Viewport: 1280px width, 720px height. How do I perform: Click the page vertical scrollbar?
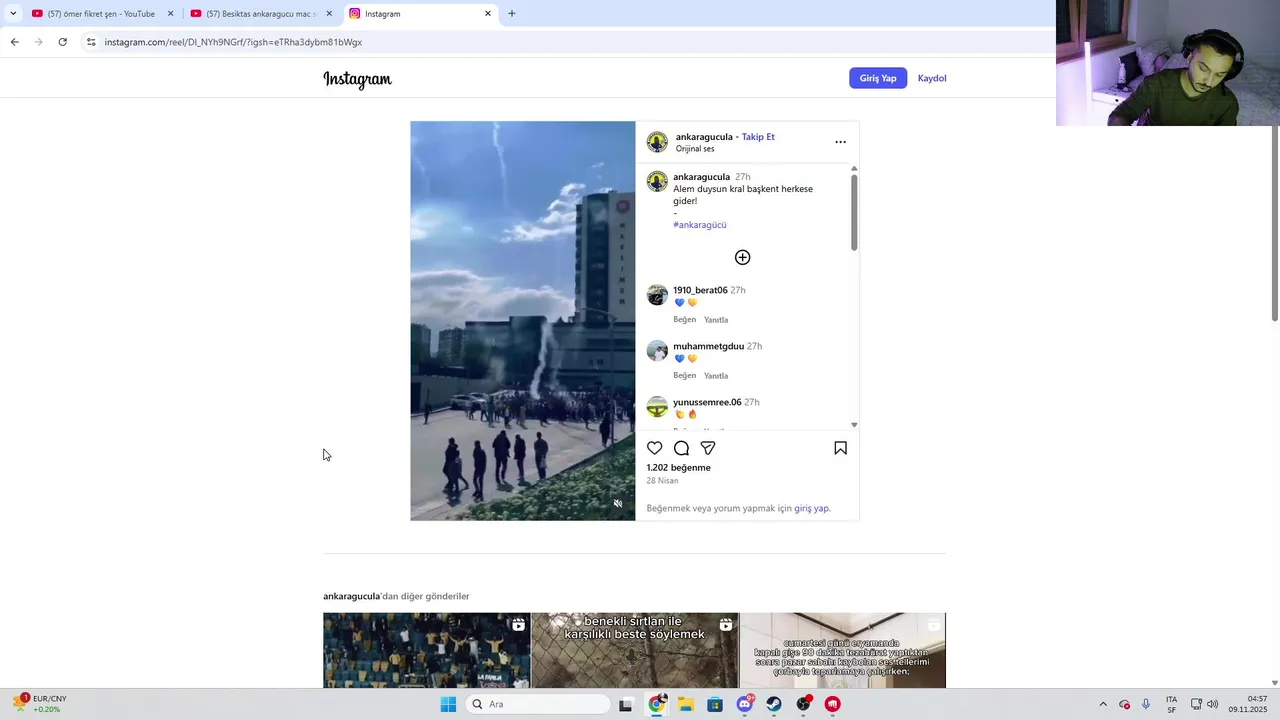coord(1274,223)
